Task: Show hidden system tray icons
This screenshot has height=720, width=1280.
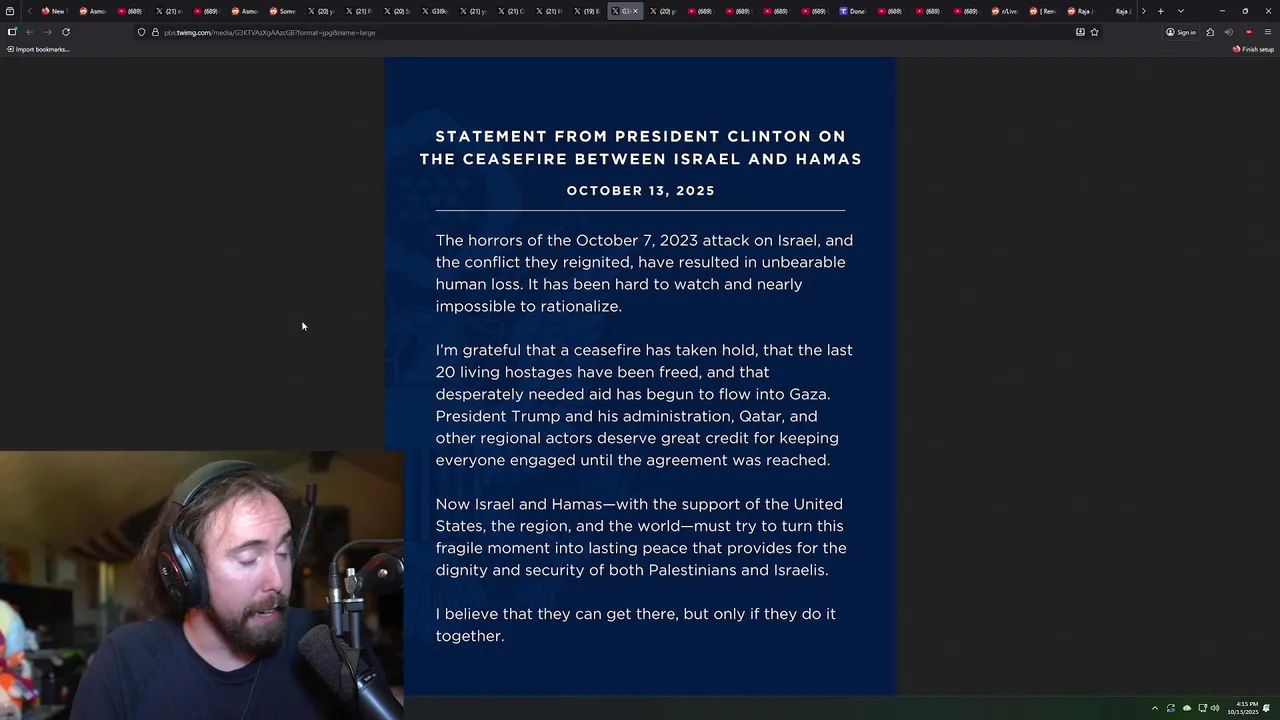Action: (1155, 708)
